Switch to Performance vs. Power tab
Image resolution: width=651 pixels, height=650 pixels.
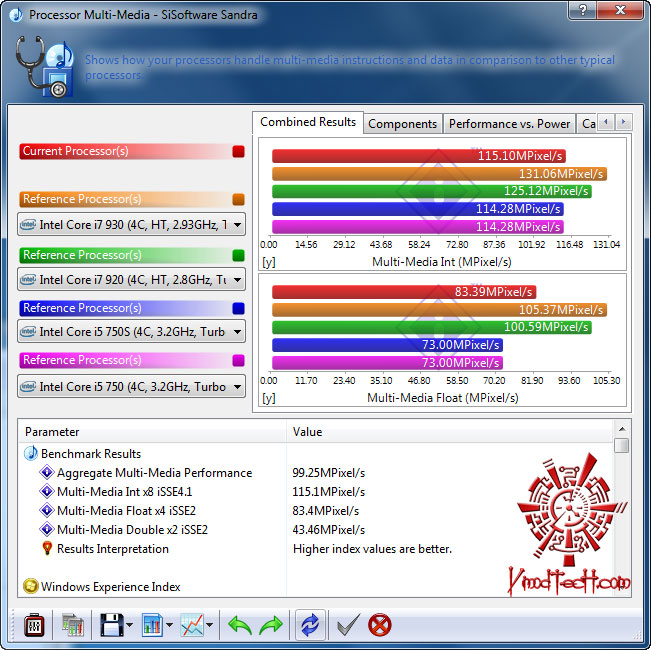tap(509, 124)
